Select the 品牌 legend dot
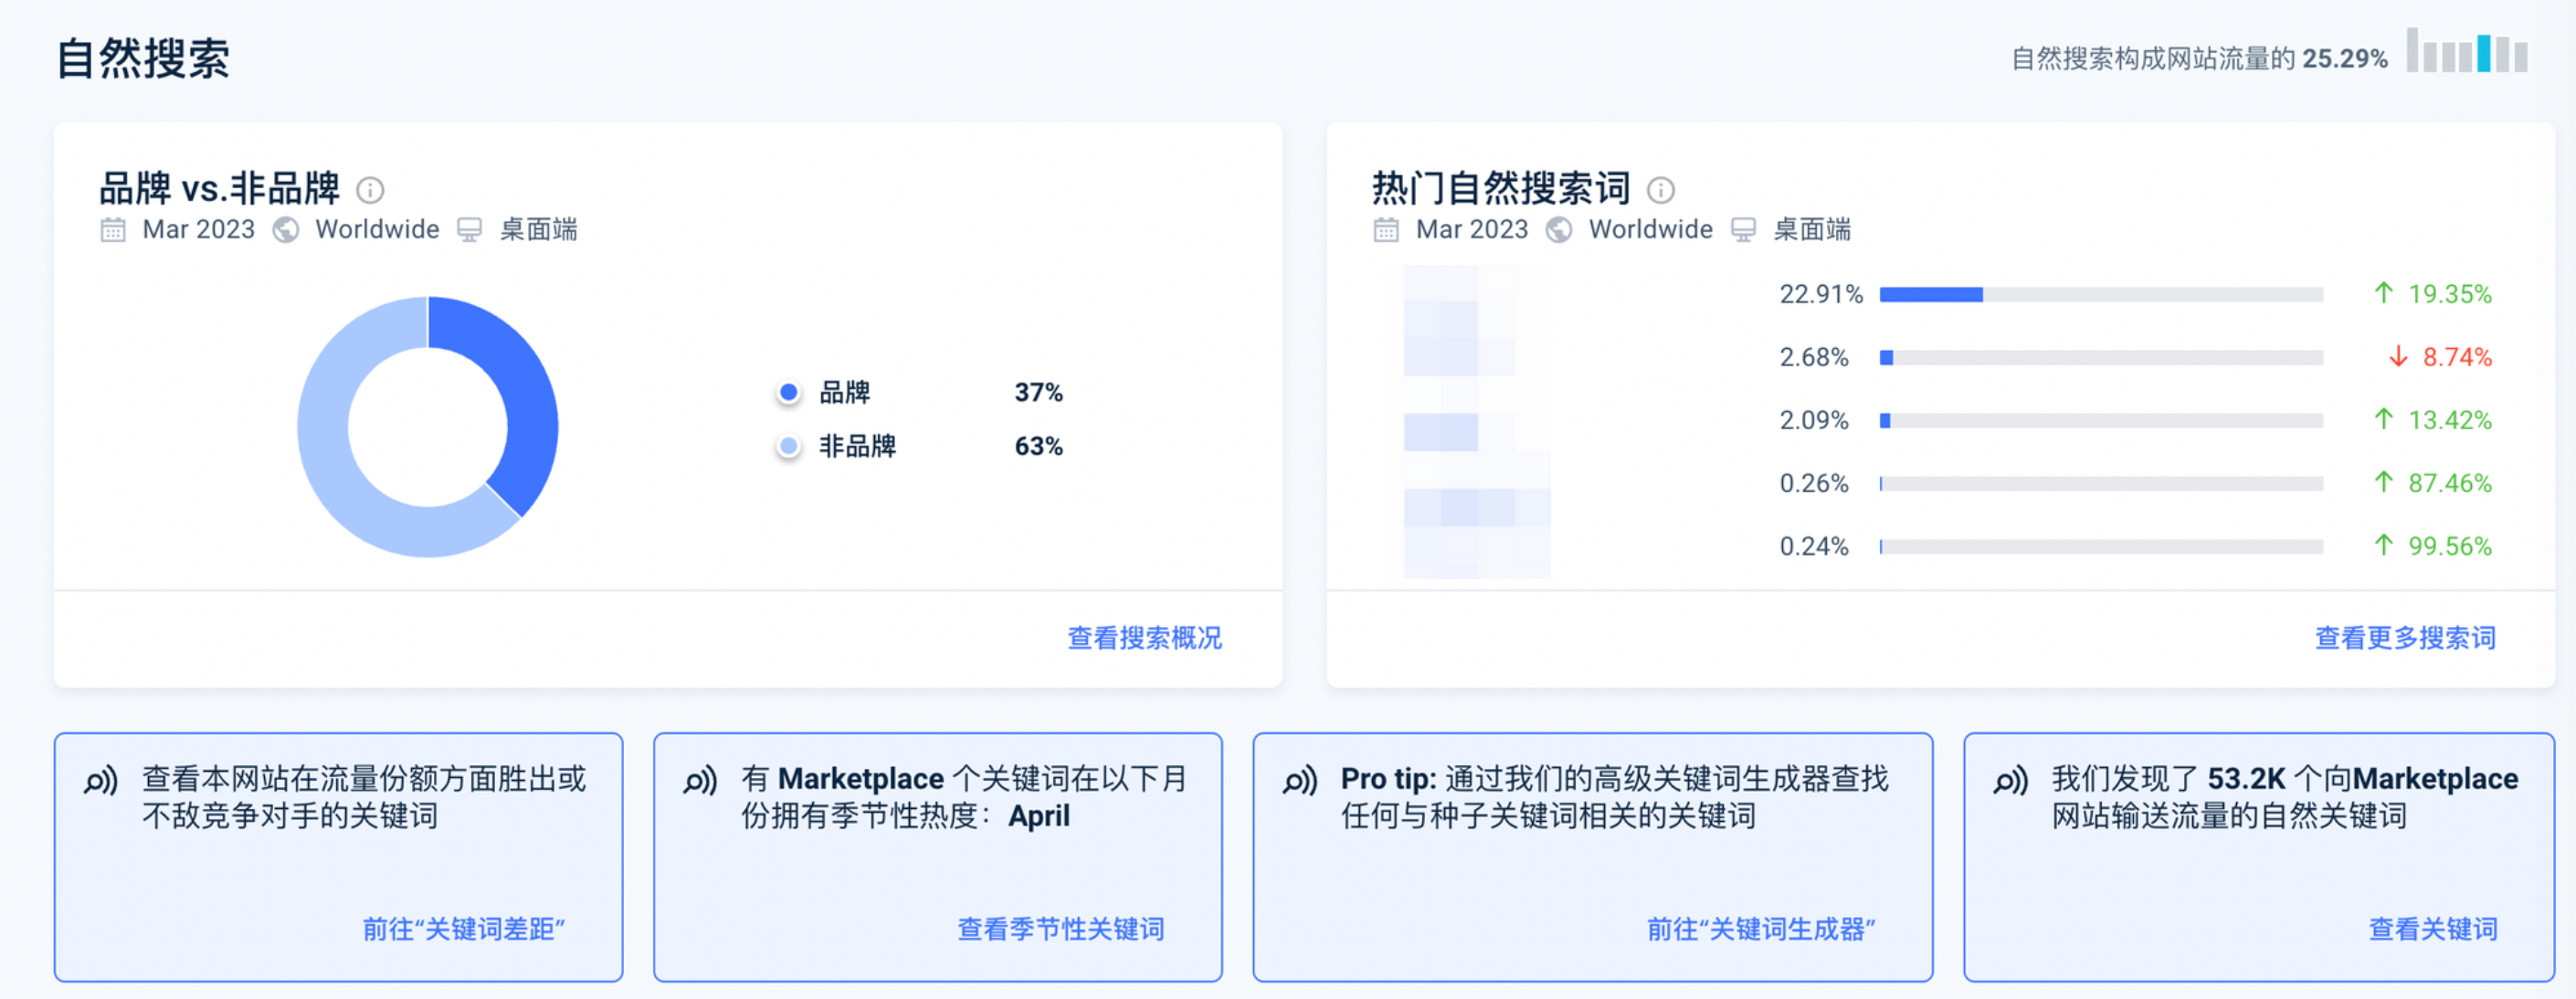This screenshot has width=2576, height=999. pyautogui.click(x=789, y=393)
